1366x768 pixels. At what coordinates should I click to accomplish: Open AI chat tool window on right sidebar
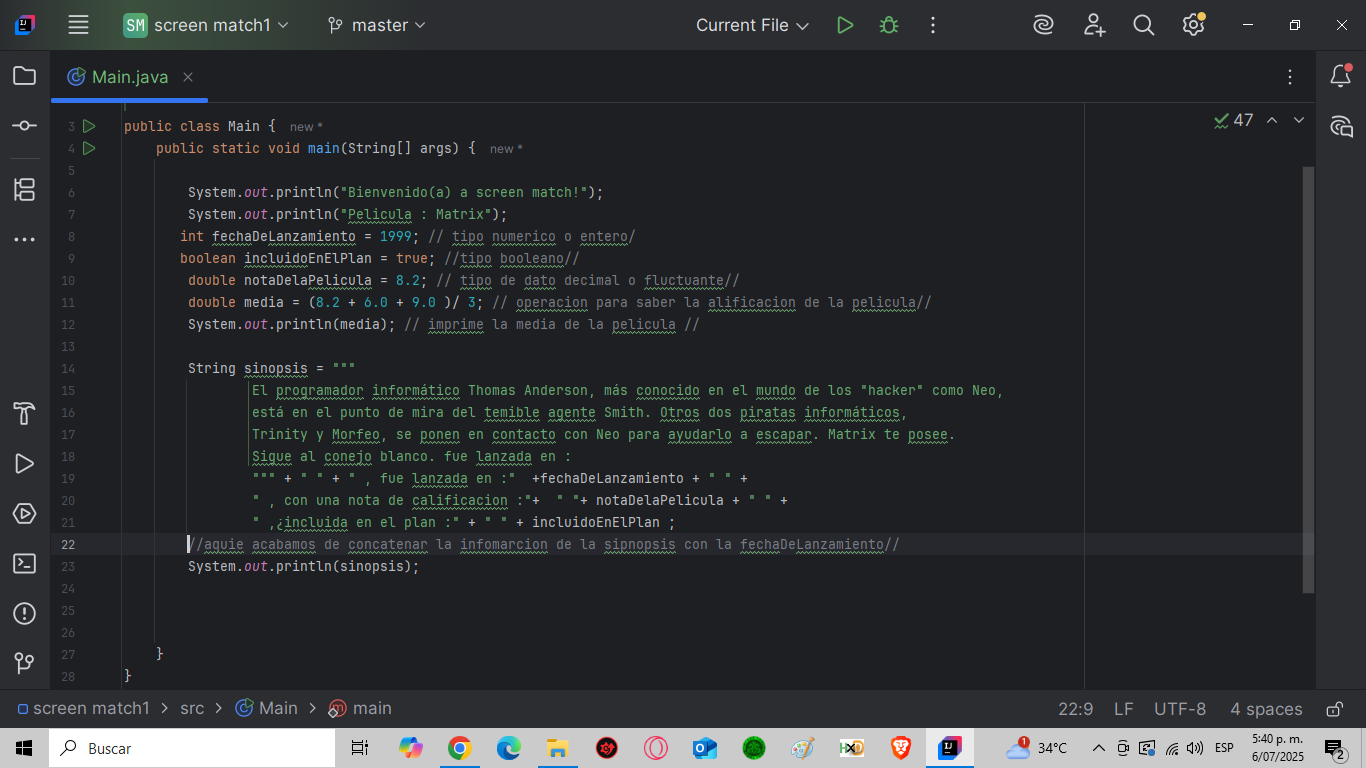point(1341,126)
